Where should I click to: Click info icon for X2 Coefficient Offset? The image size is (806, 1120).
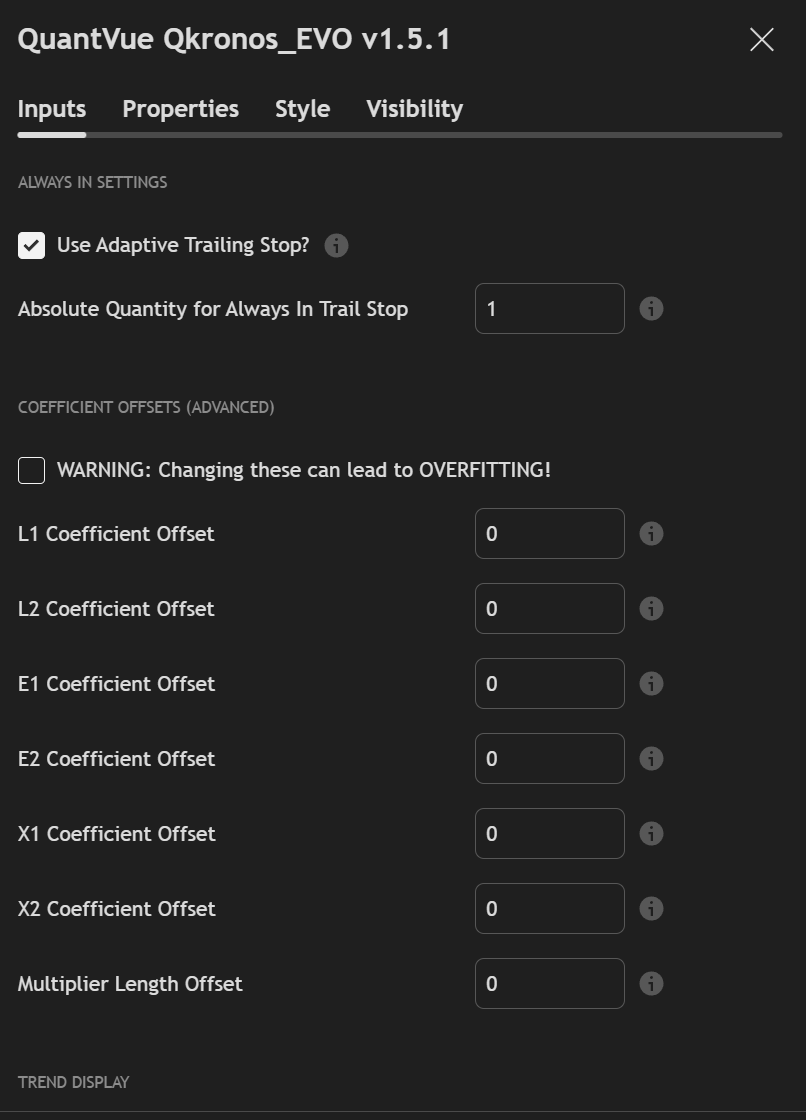[651, 909]
